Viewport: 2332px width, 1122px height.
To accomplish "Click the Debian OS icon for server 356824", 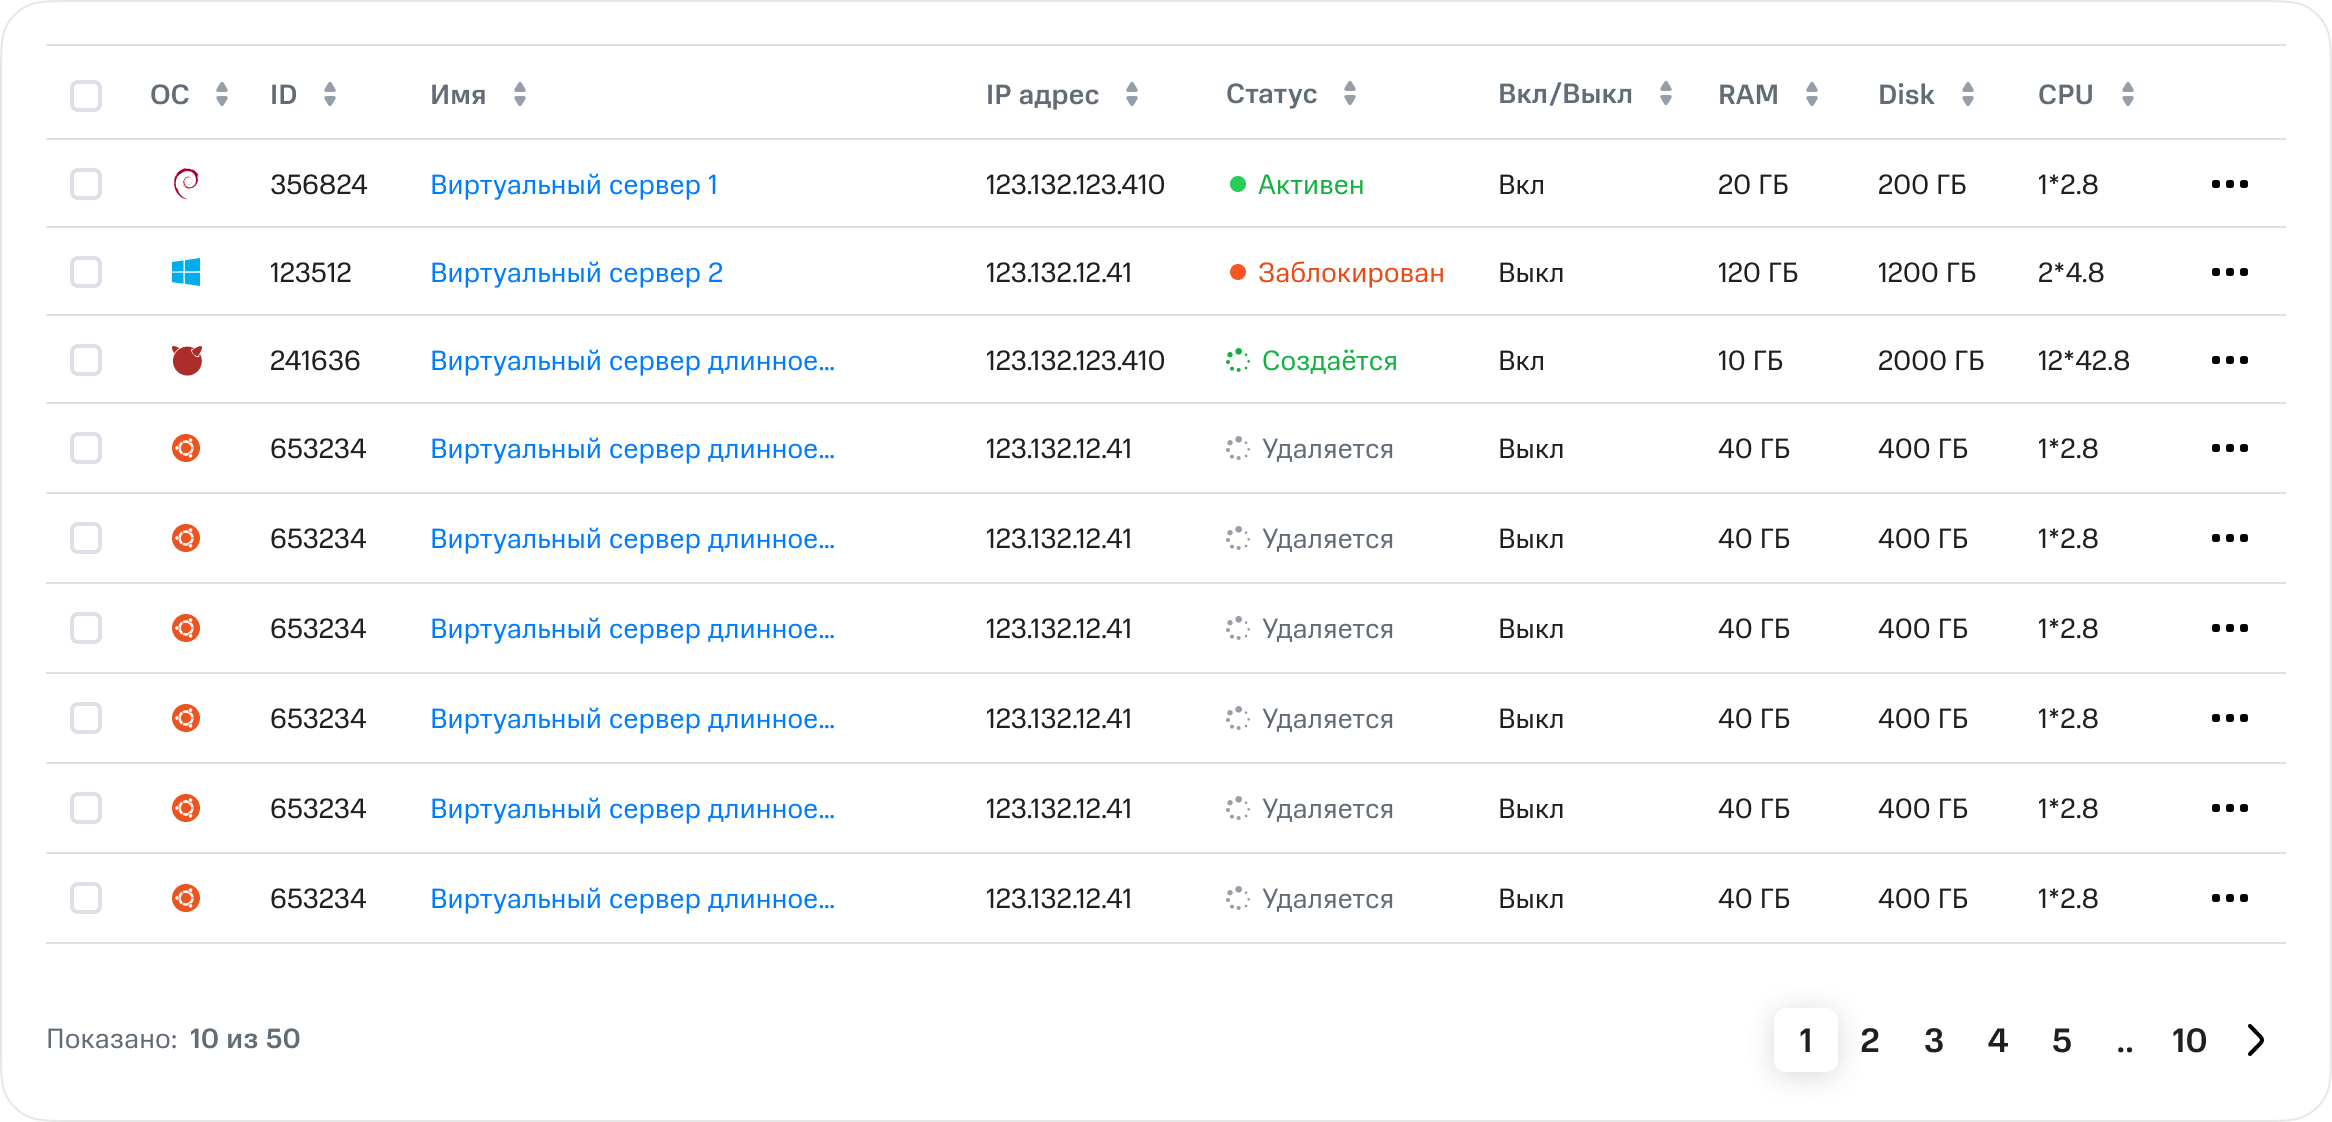I will click(x=186, y=184).
